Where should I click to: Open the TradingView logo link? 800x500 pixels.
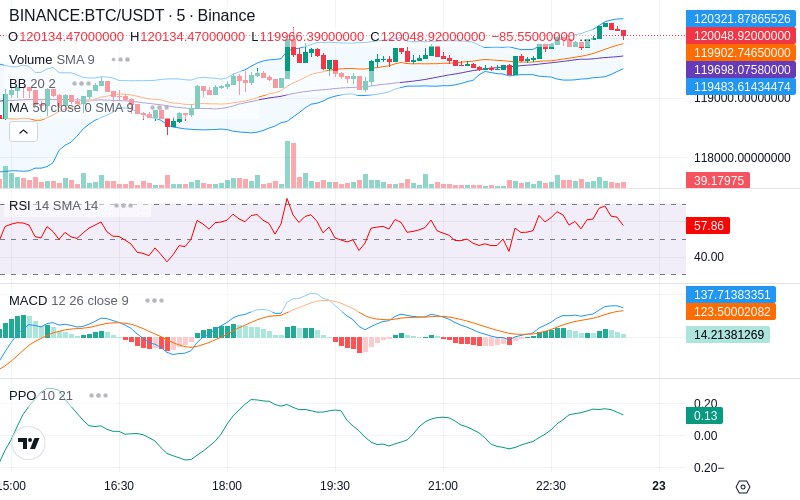pyautogui.click(x=29, y=443)
